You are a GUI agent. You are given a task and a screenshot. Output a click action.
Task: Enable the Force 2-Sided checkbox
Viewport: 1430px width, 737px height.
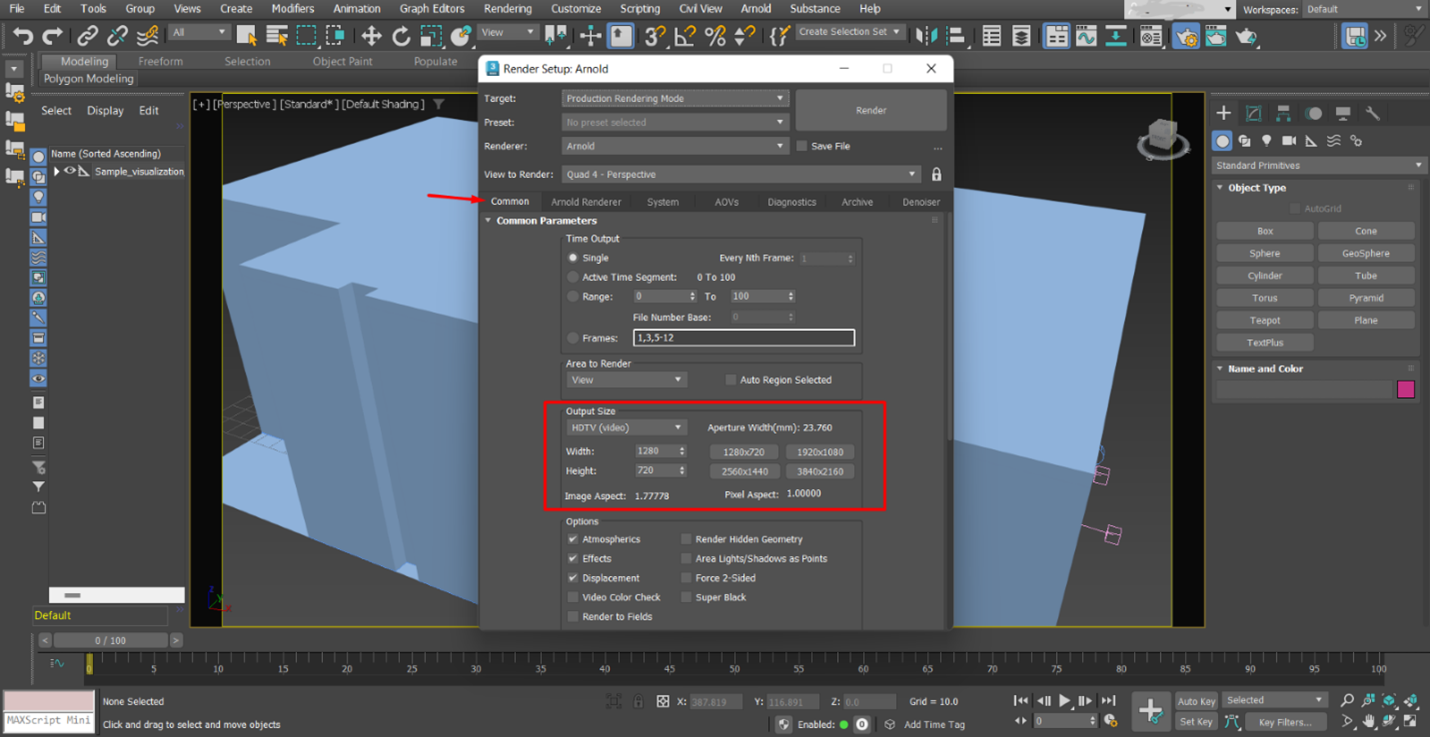(687, 578)
